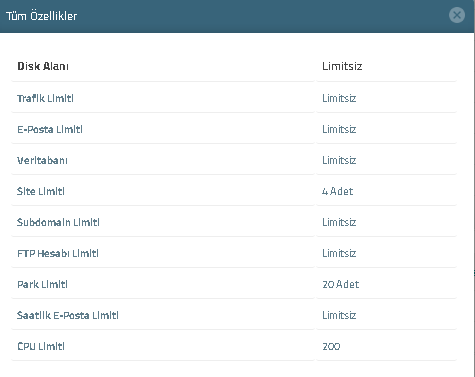Close the Tüm Özellikler dialog
The width and height of the screenshot is (475, 377).
[x=457, y=15]
